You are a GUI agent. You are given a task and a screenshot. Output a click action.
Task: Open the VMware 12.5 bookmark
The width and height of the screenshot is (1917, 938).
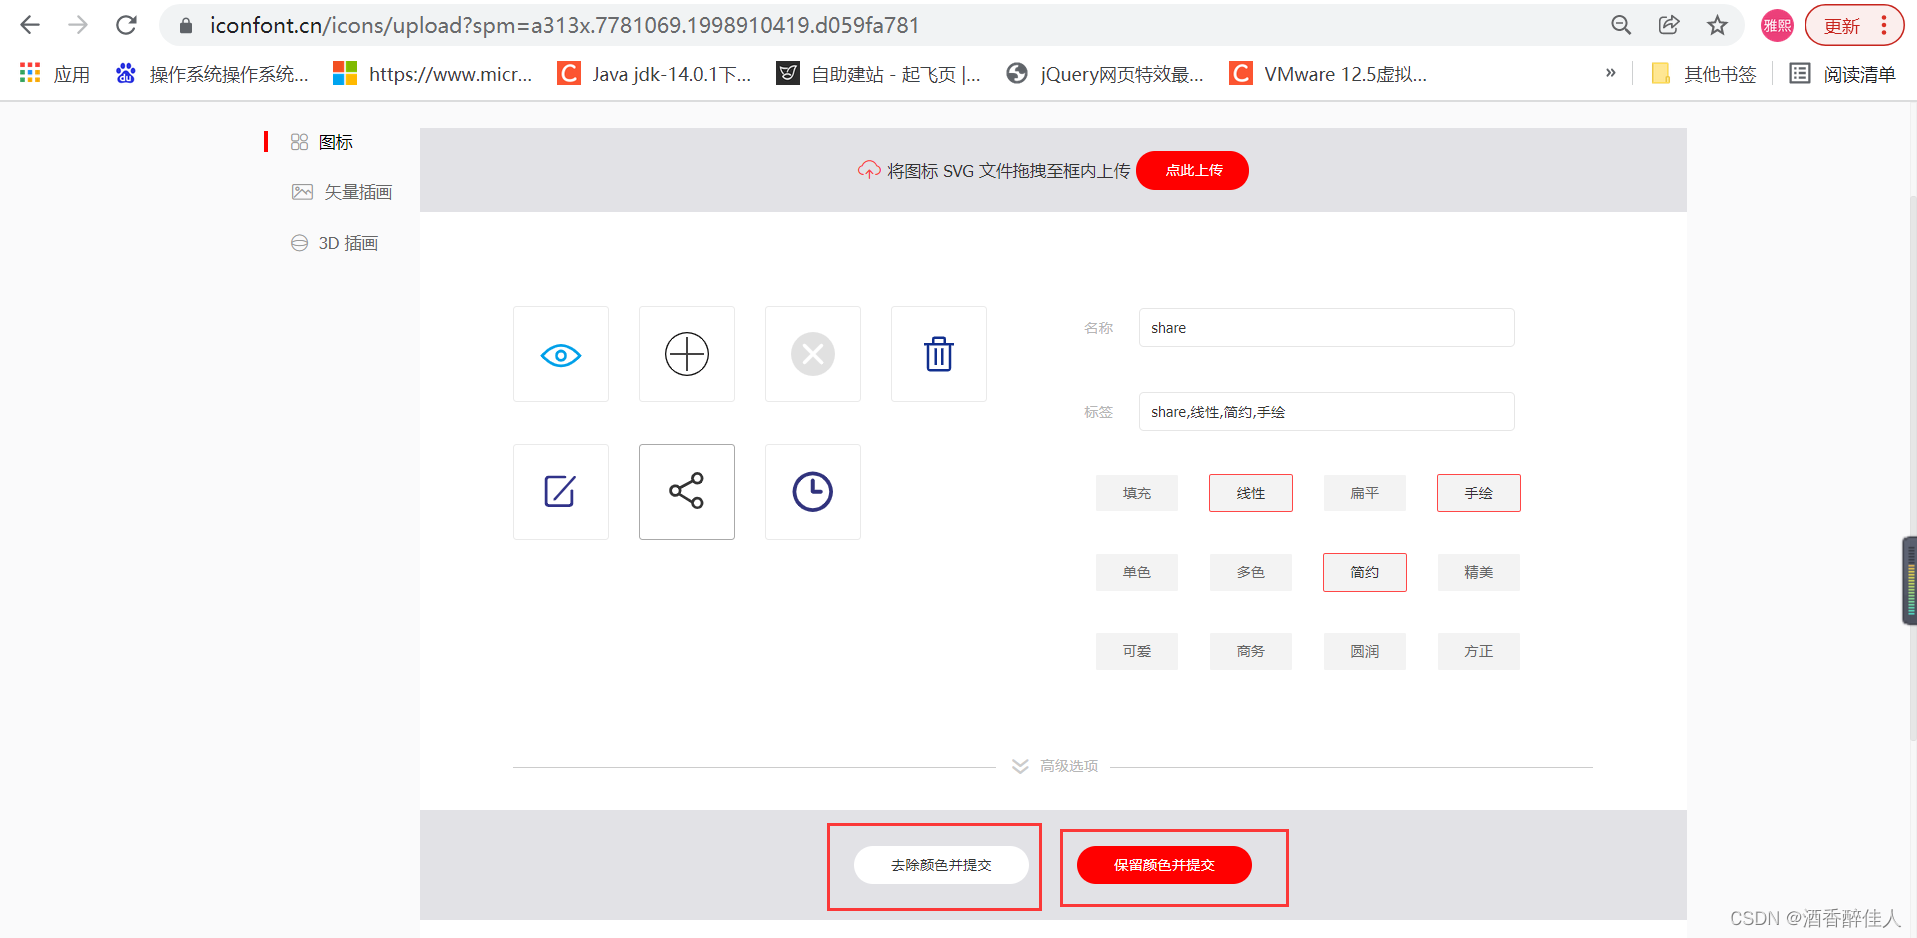click(x=1328, y=74)
